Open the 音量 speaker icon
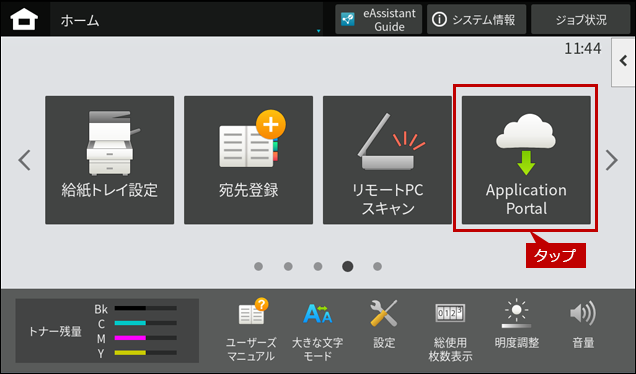Screen dimensions: 636x374 click(583, 324)
